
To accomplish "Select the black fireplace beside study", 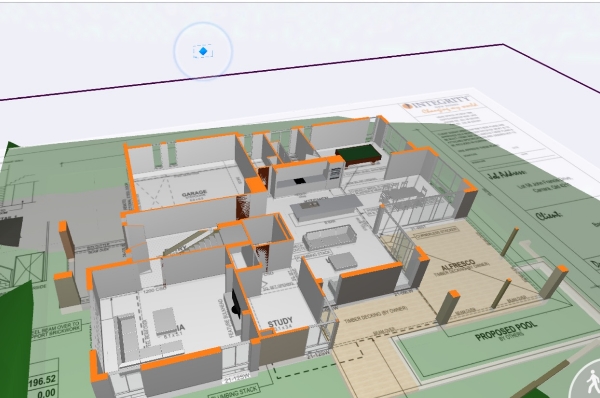I will click(x=236, y=305).
